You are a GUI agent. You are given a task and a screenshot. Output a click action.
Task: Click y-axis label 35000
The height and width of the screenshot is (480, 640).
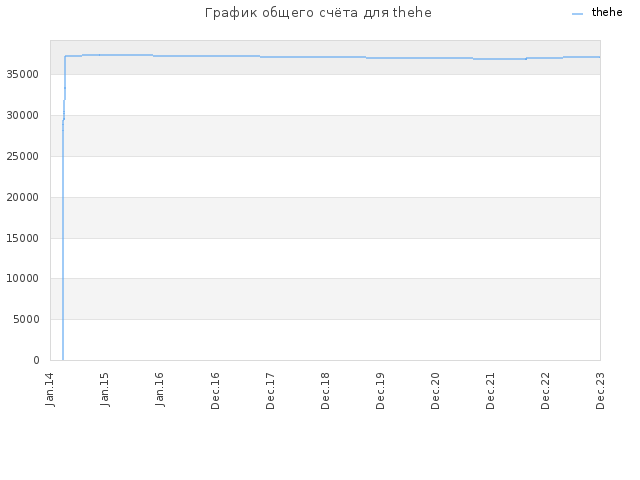(x=22, y=74)
